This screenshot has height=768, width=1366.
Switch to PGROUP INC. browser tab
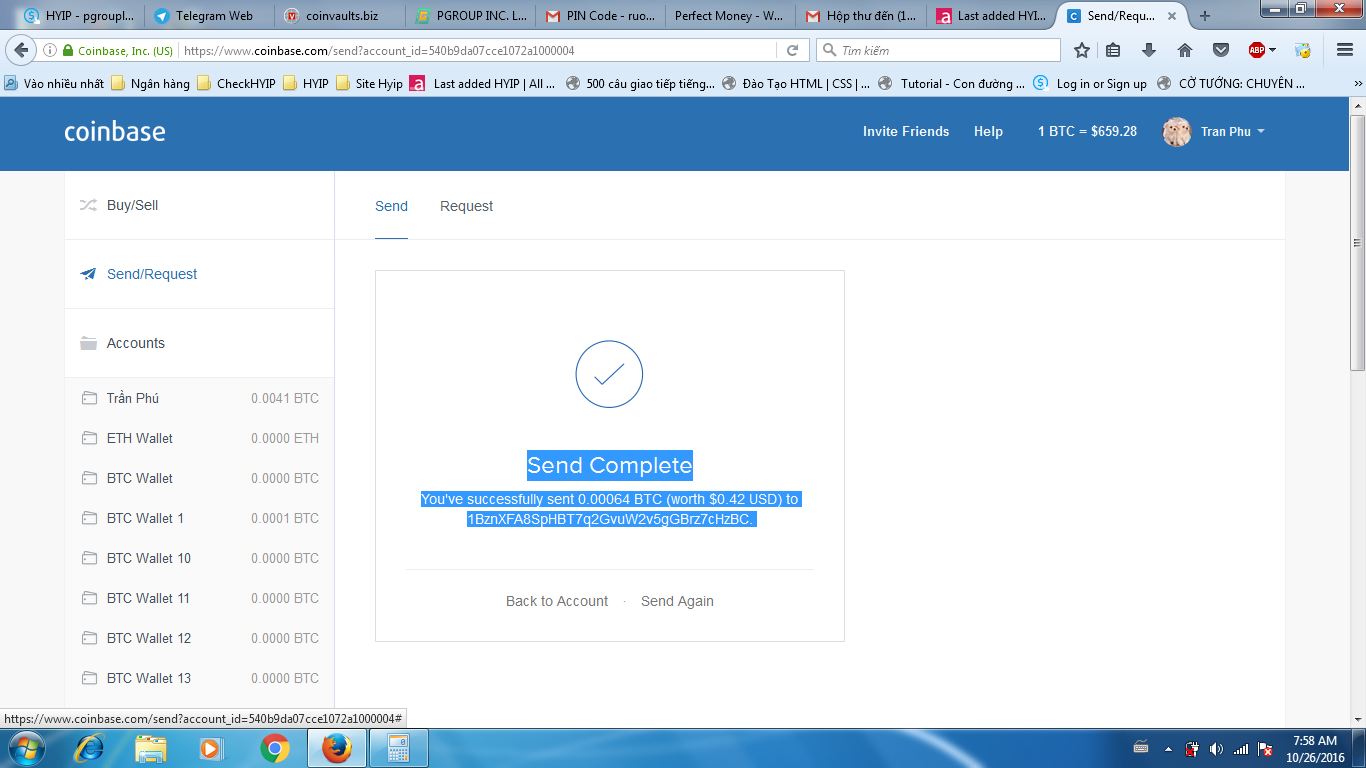click(x=470, y=16)
